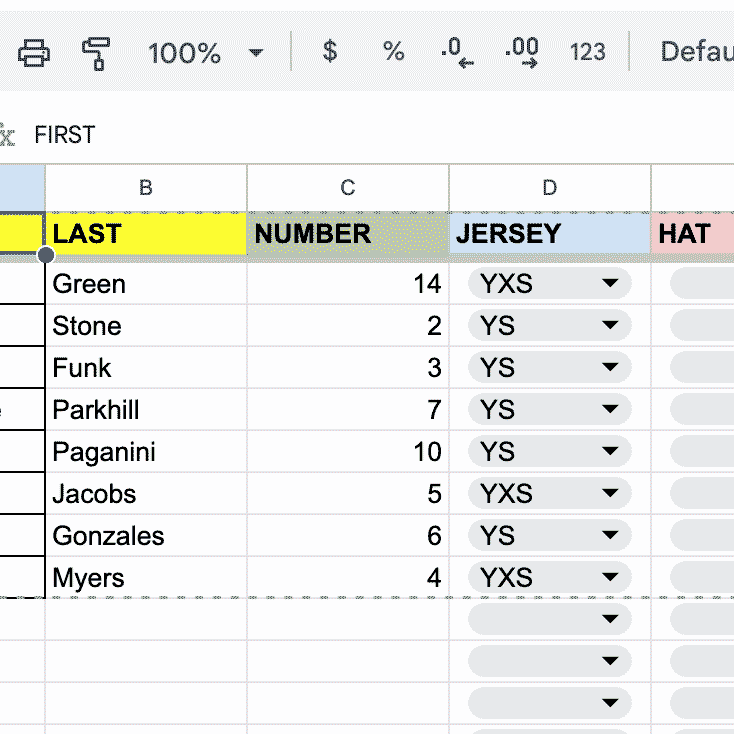Open the 123 more formats menu
The width and height of the screenshot is (734, 734).
click(587, 52)
